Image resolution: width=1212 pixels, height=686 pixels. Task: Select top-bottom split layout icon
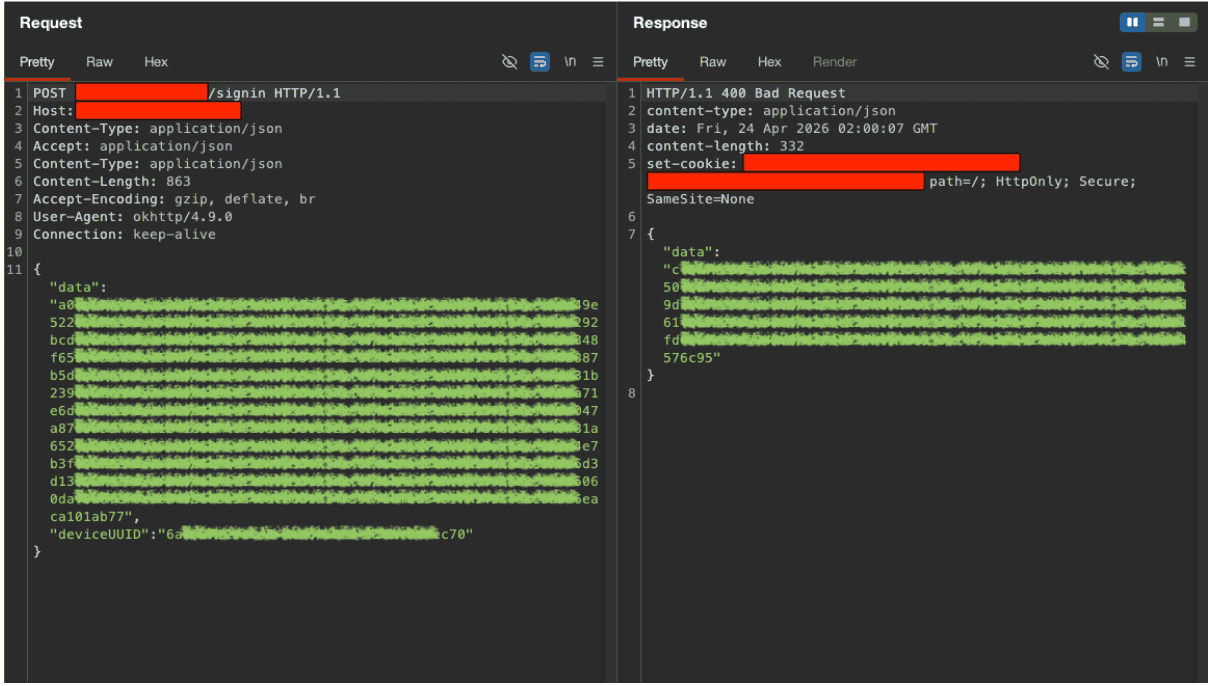pyautogui.click(x=1158, y=22)
